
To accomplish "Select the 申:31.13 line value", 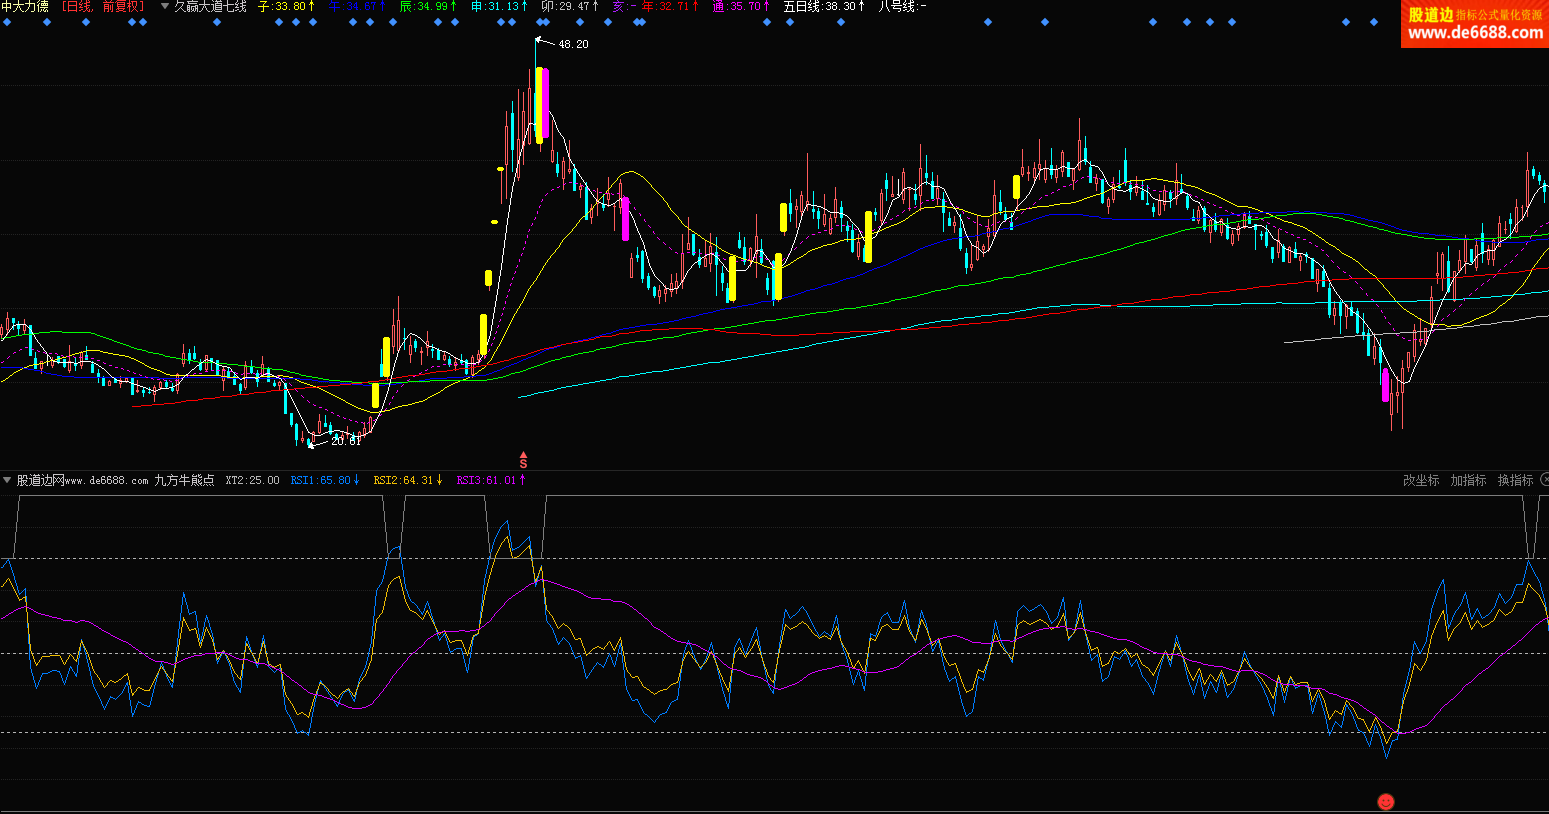I will point(499,6).
